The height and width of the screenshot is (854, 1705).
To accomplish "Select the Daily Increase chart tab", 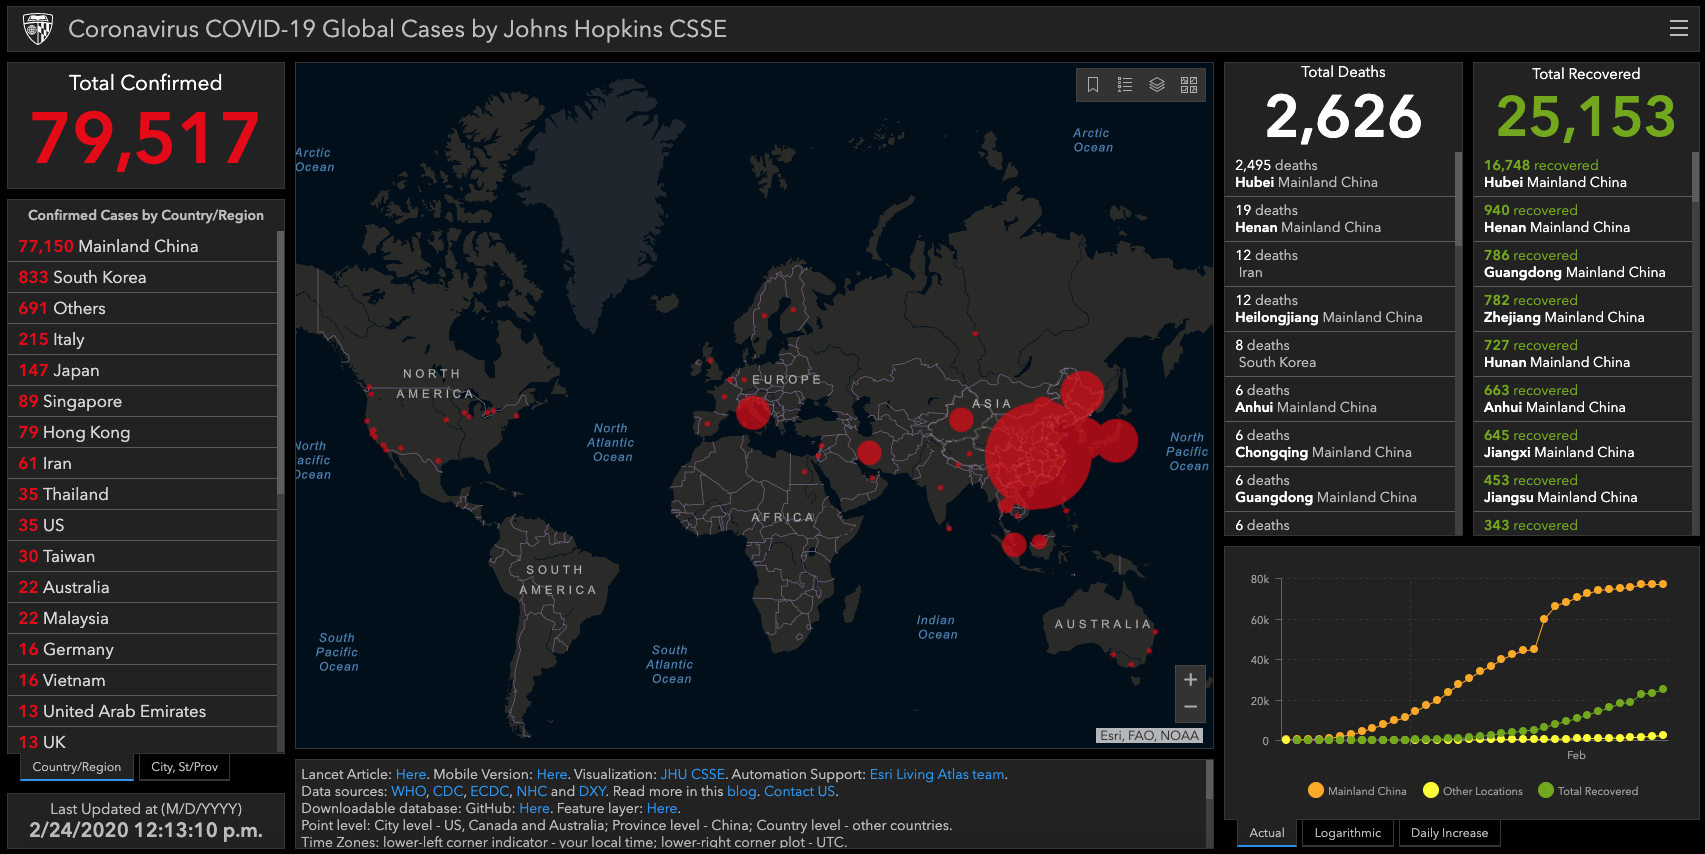I will 1449,833.
